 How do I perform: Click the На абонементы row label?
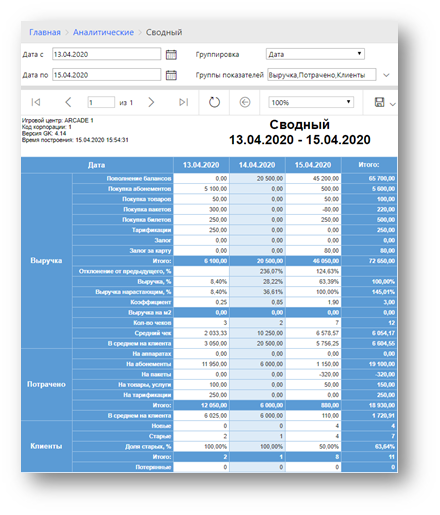[149, 364]
